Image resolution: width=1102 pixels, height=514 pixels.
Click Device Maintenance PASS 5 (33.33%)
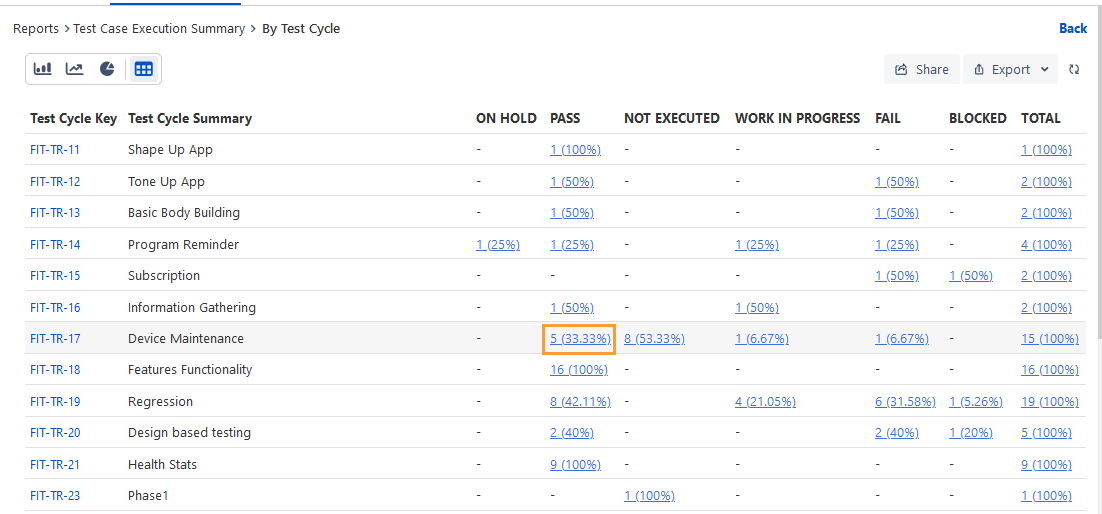tap(580, 338)
